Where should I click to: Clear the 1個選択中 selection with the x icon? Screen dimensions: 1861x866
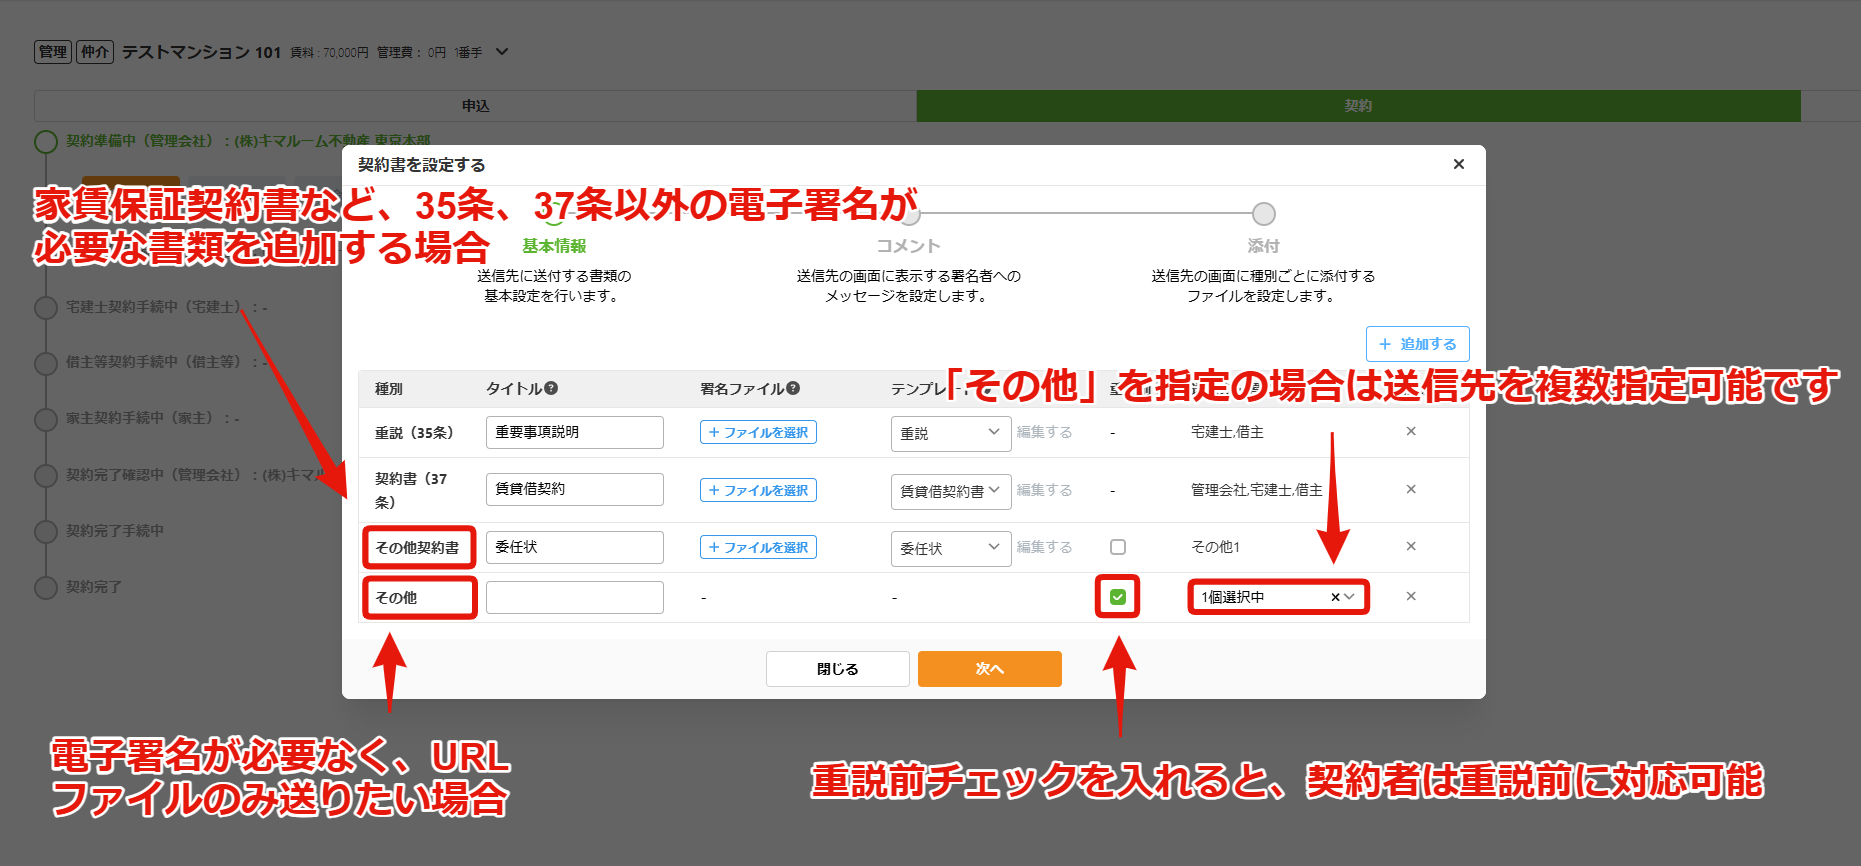(1335, 597)
